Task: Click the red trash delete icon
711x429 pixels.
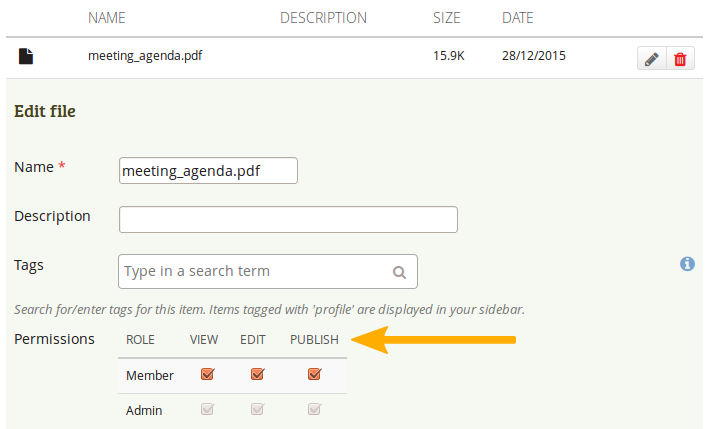Action: click(680, 59)
